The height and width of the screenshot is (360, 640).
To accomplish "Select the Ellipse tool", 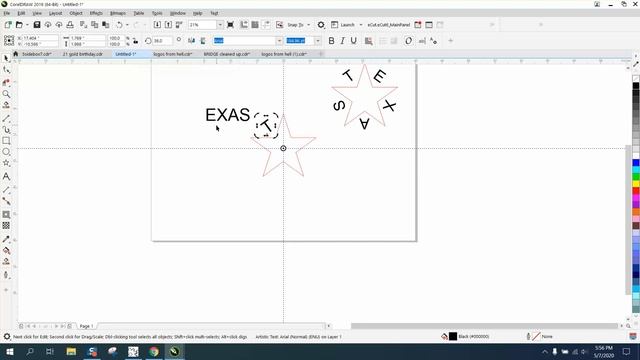I will pos(6,152).
